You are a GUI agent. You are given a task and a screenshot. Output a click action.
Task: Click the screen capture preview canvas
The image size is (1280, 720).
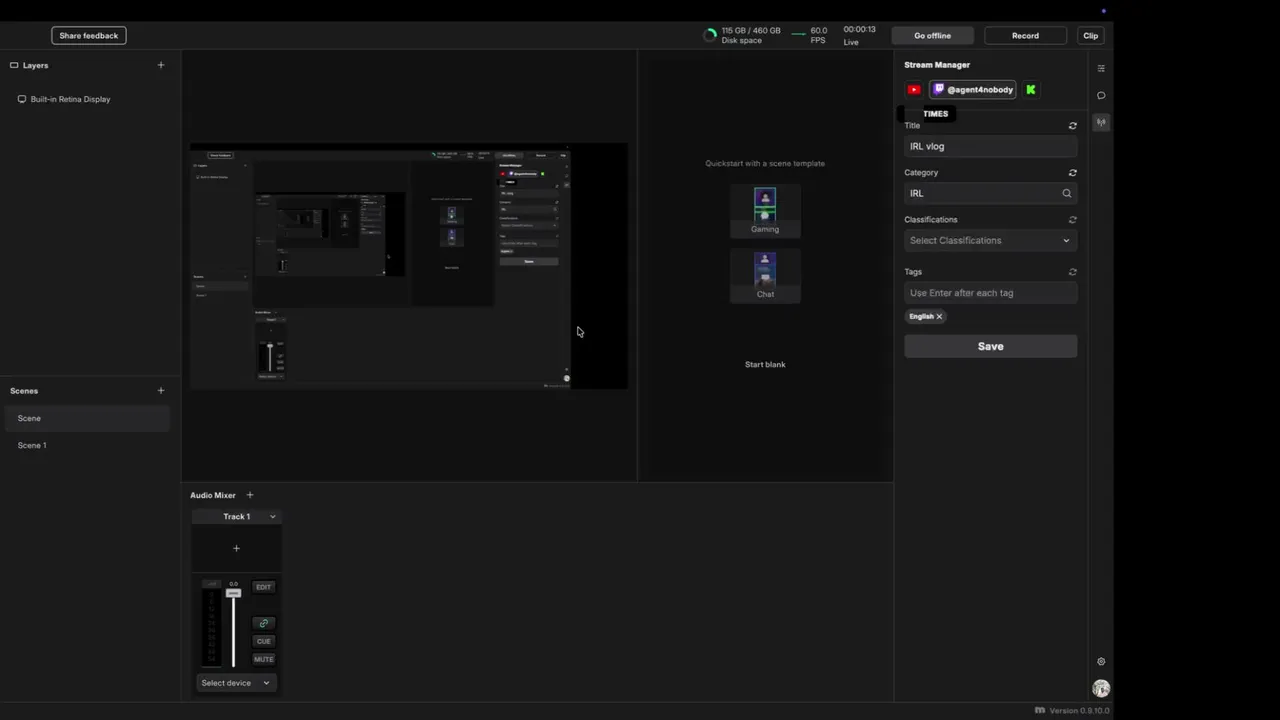pos(409,266)
